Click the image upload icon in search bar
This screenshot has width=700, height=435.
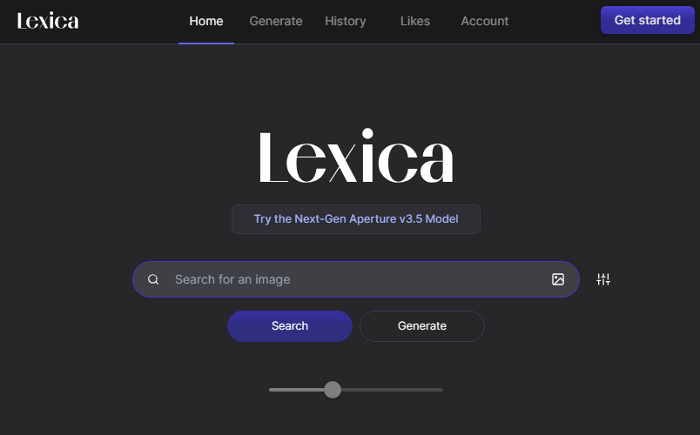pyautogui.click(x=558, y=279)
